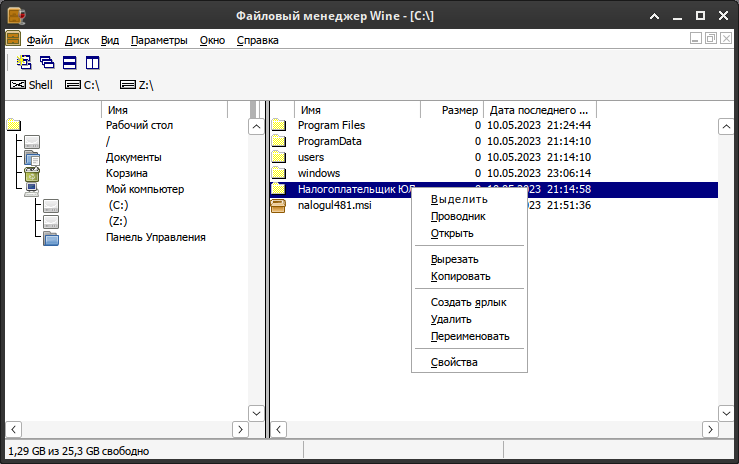
Task: Select Корзина tree label
Action: pos(126,173)
